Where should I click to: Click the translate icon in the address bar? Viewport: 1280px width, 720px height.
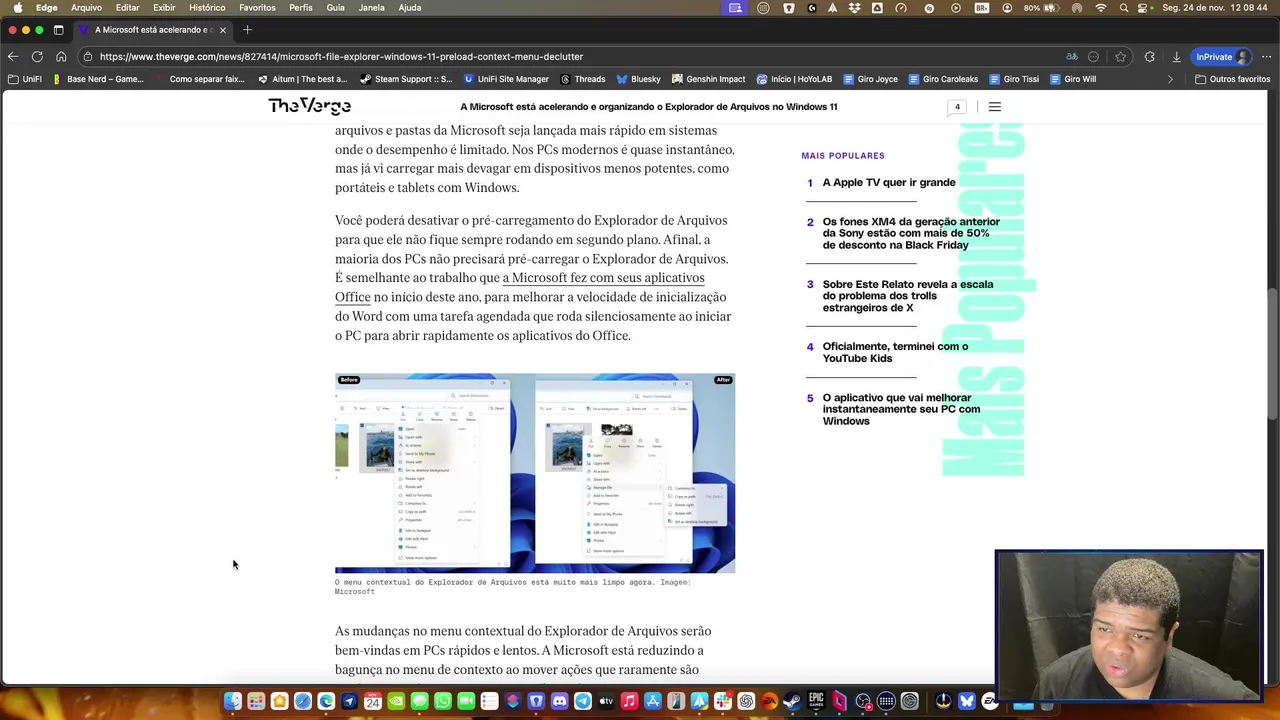[x=1071, y=57]
